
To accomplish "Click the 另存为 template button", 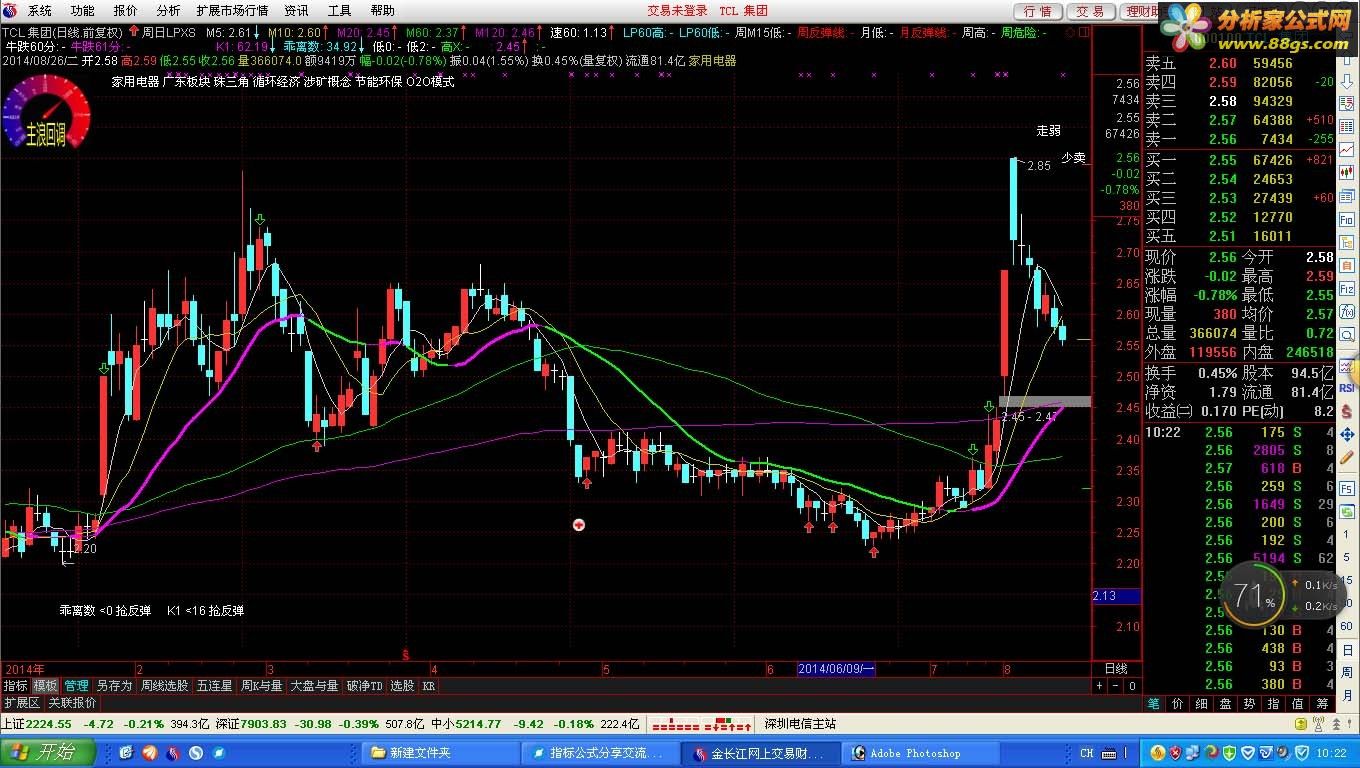I will click(x=114, y=686).
